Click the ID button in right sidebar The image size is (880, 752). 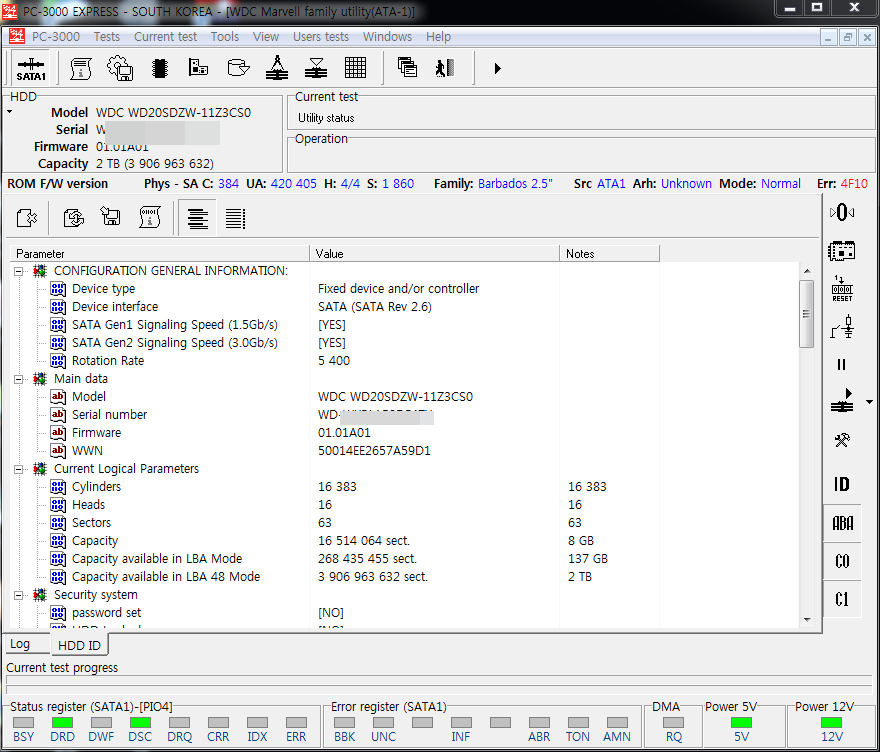pyautogui.click(x=842, y=484)
